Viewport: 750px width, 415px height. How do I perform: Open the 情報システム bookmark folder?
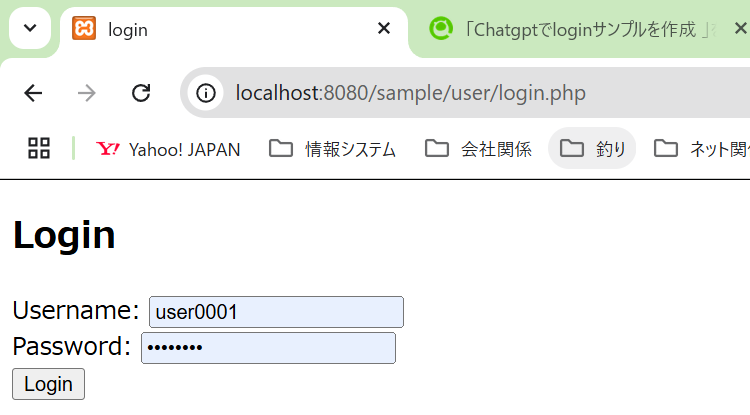tap(332, 149)
